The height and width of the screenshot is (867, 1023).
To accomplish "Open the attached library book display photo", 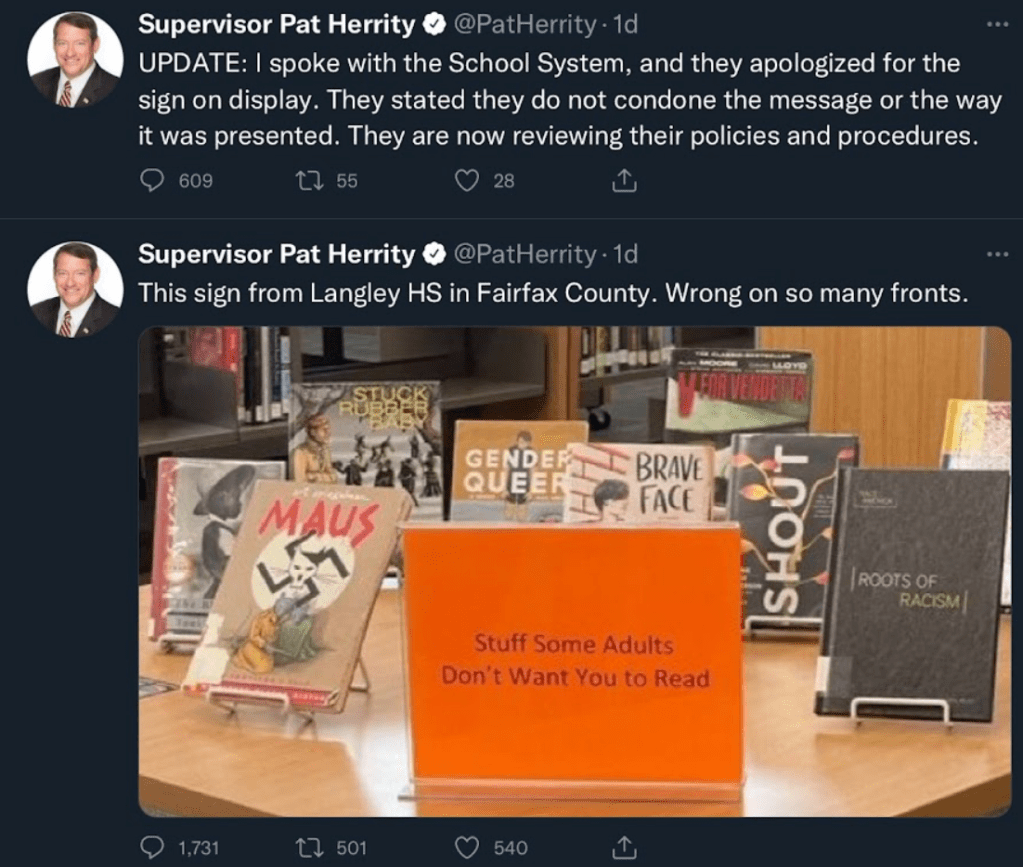I will point(575,571).
